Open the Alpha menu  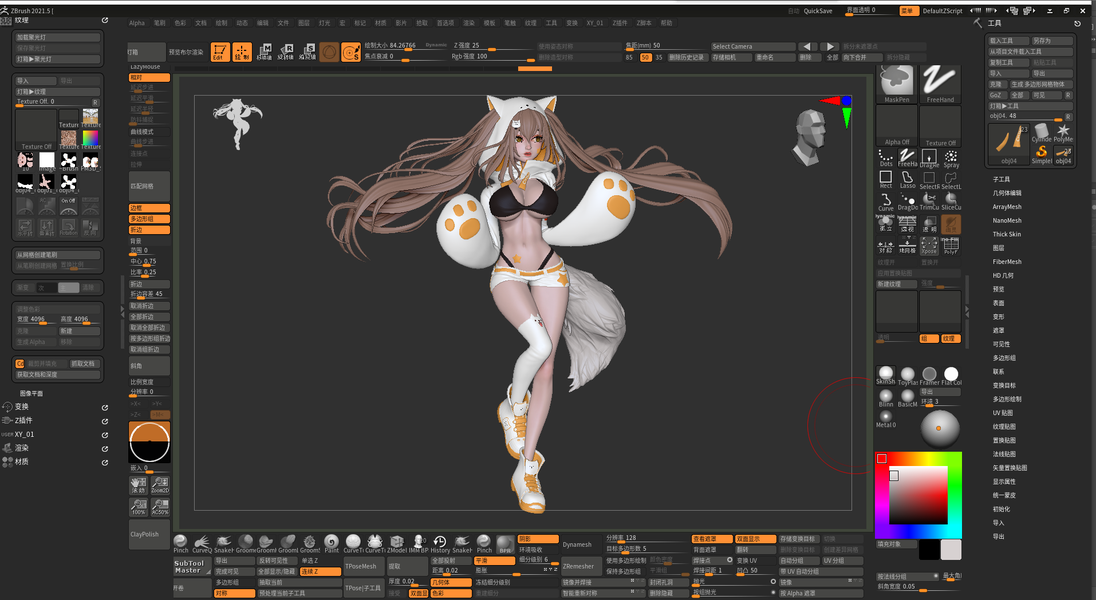(136, 23)
